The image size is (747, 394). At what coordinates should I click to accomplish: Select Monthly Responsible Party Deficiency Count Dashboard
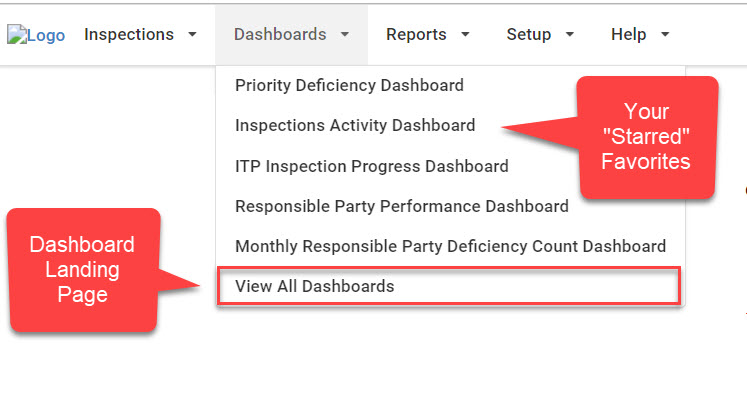(x=450, y=246)
